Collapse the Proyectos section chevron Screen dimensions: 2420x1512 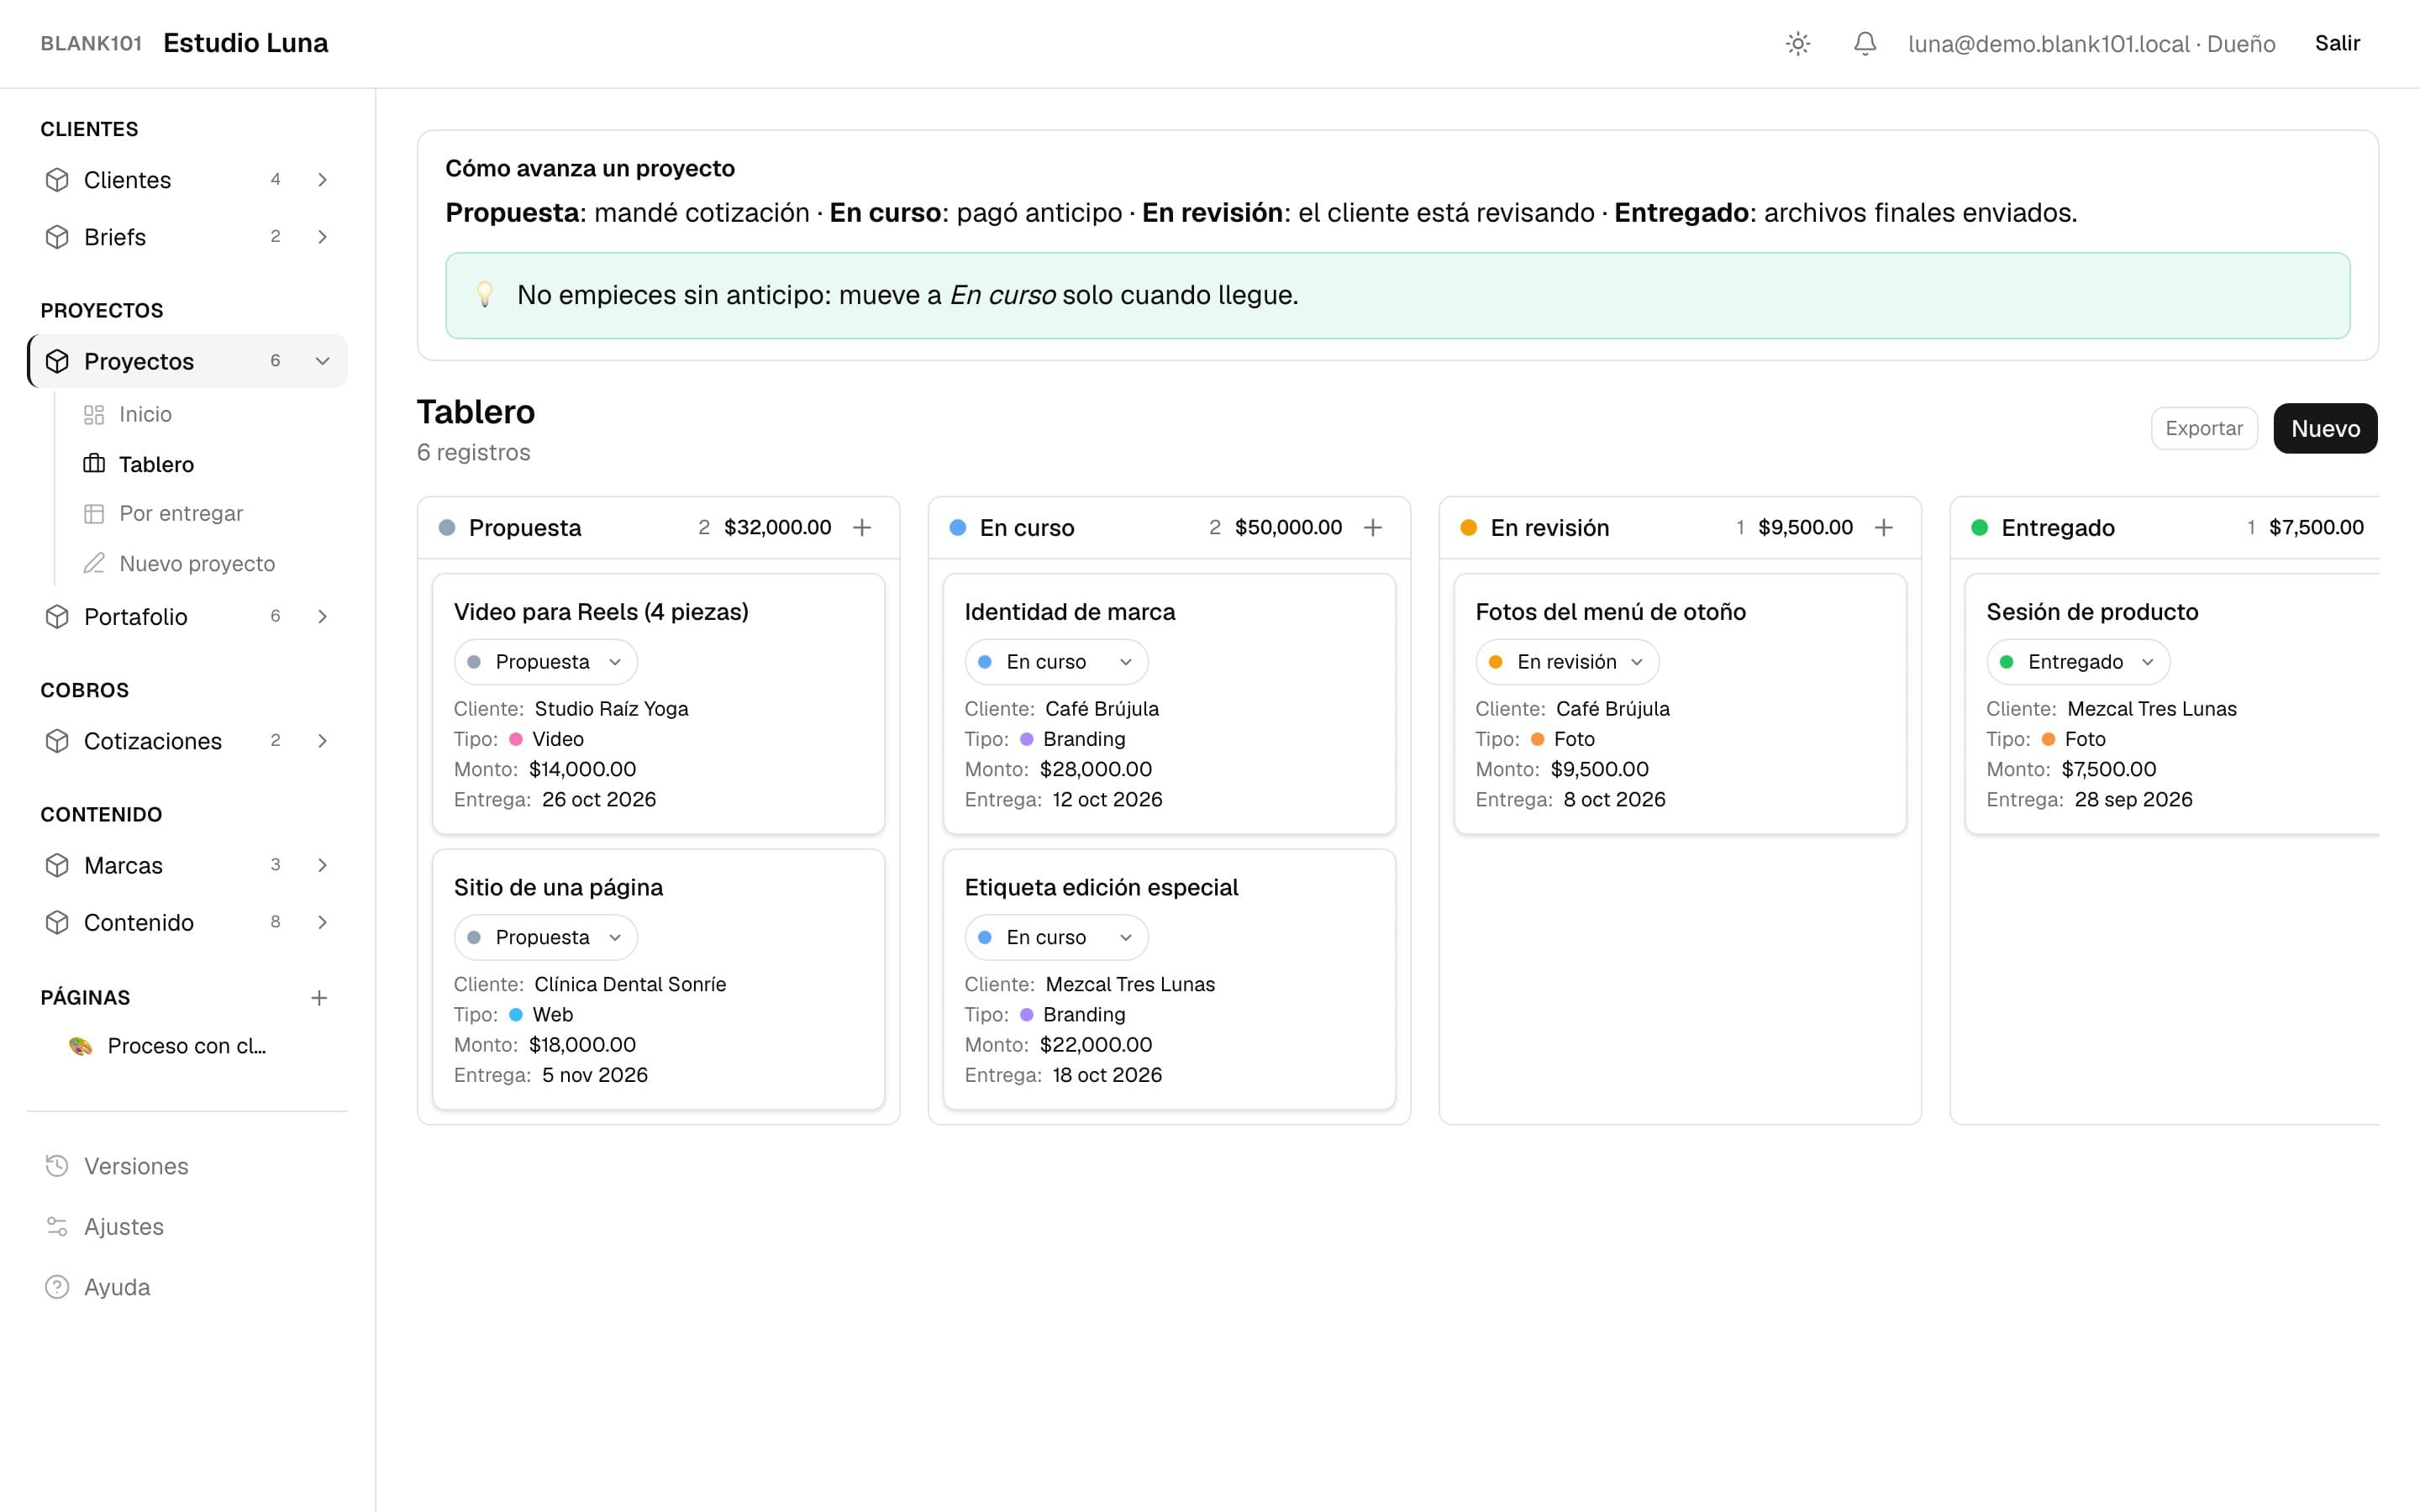pyautogui.click(x=322, y=361)
